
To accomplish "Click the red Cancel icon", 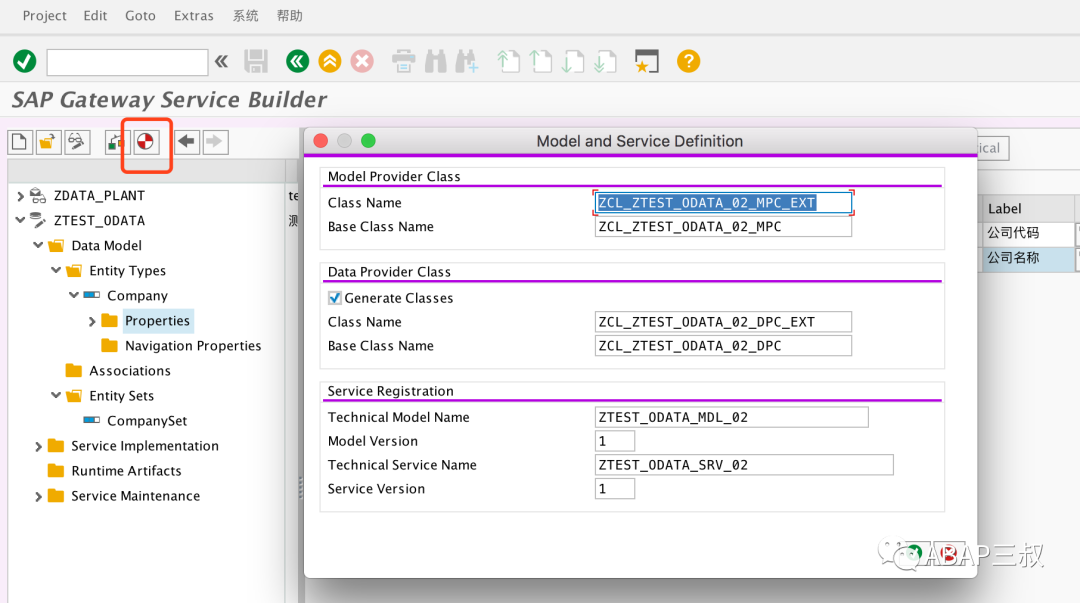I will 362,61.
